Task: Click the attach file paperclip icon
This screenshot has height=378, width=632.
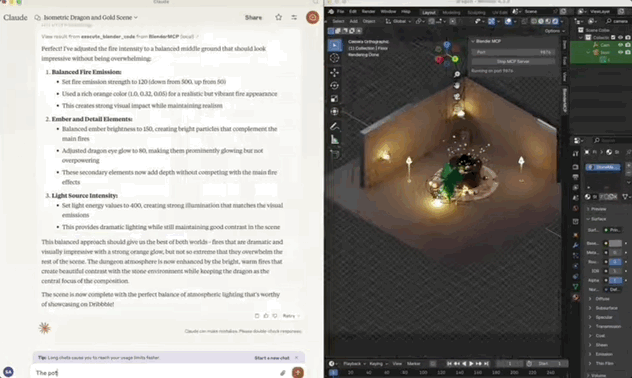Action: pos(283,373)
